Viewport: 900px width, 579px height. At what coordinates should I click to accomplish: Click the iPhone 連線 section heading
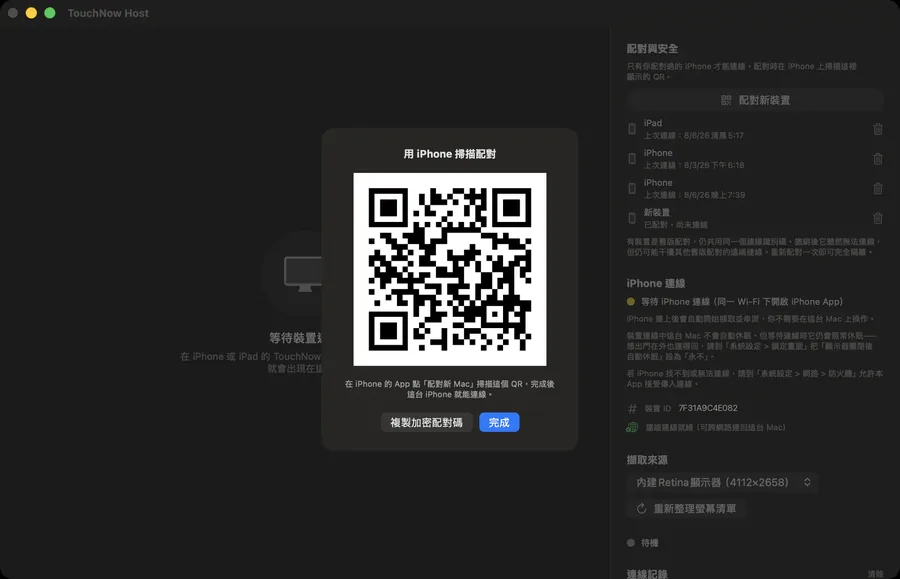655,283
